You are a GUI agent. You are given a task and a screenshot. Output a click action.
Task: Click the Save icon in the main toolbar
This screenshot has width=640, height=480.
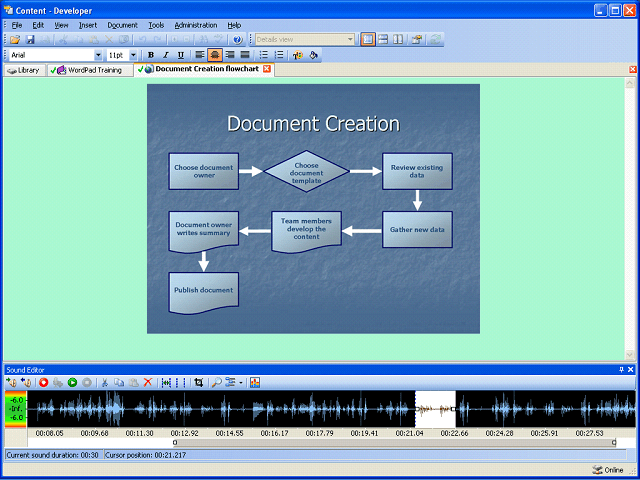coord(30,39)
